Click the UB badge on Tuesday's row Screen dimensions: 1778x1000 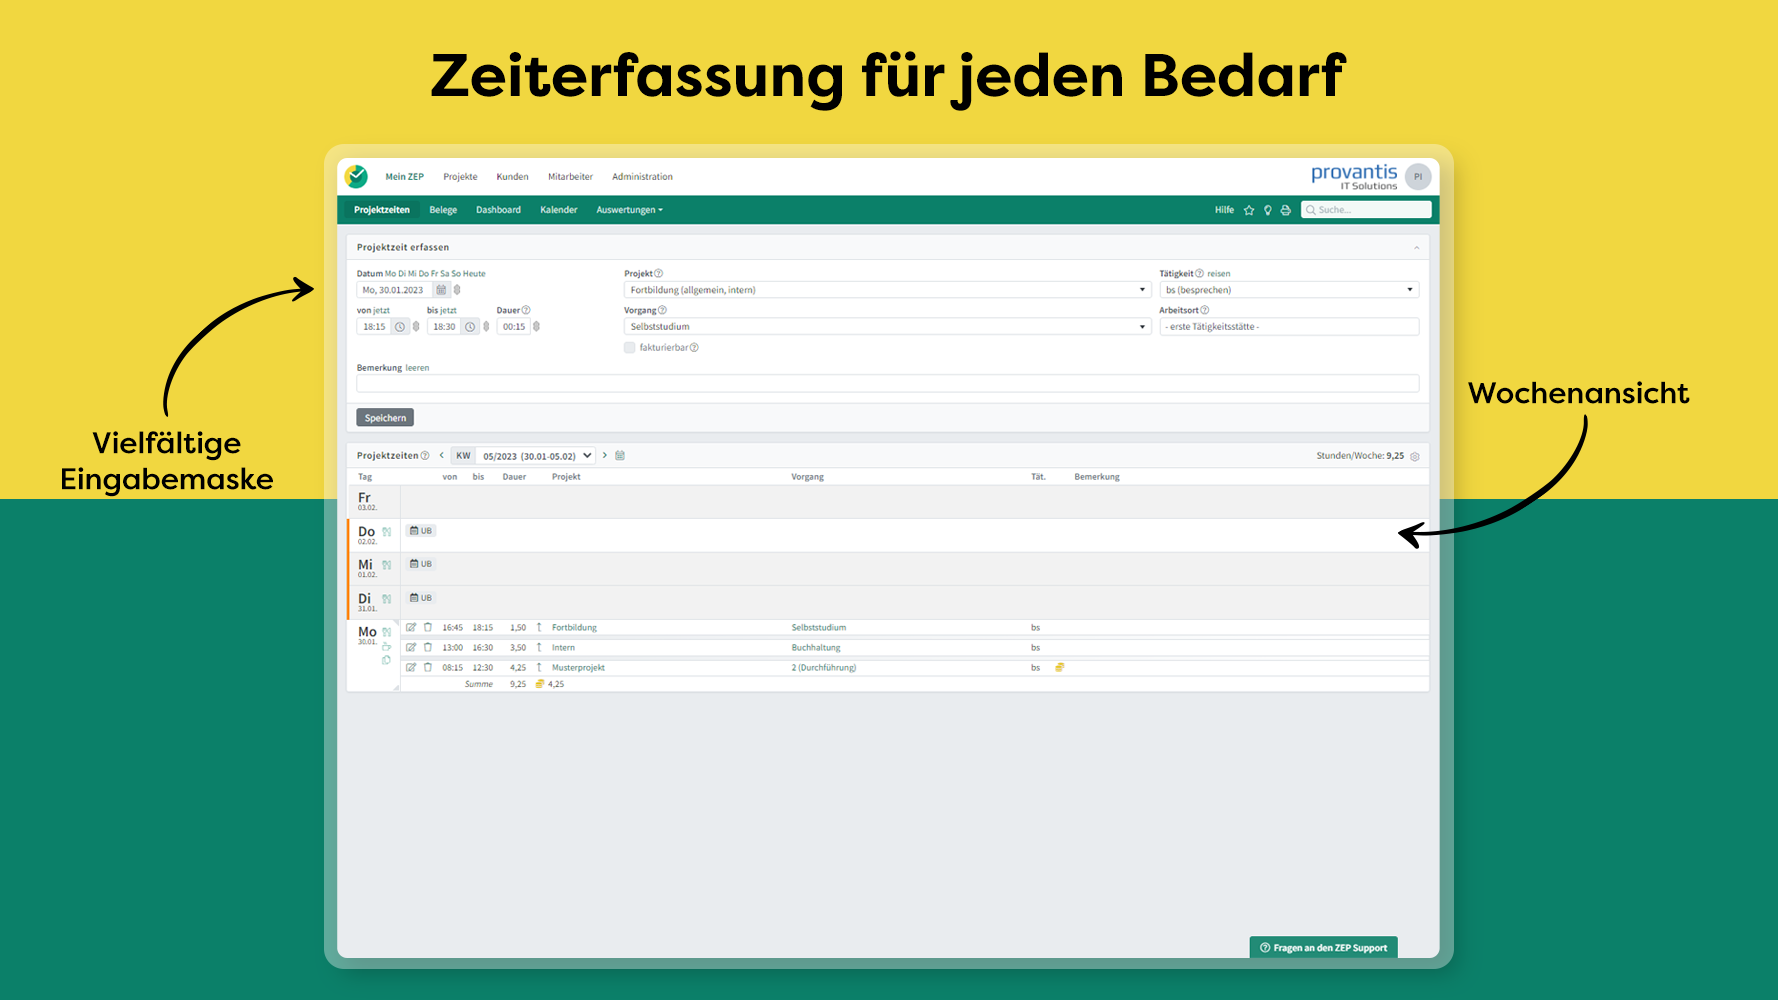(x=421, y=597)
